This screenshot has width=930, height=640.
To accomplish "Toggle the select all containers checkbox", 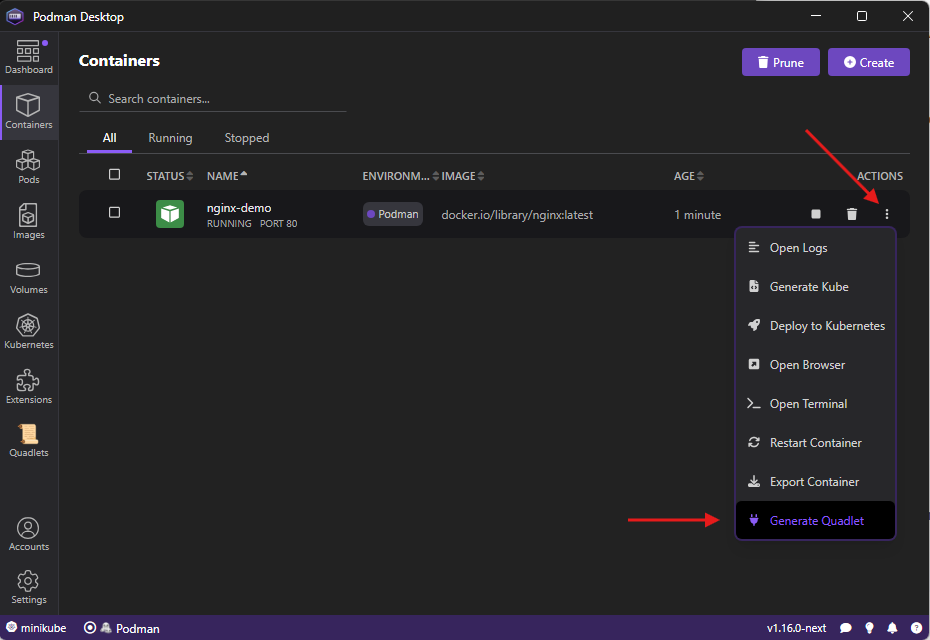I will coord(114,175).
